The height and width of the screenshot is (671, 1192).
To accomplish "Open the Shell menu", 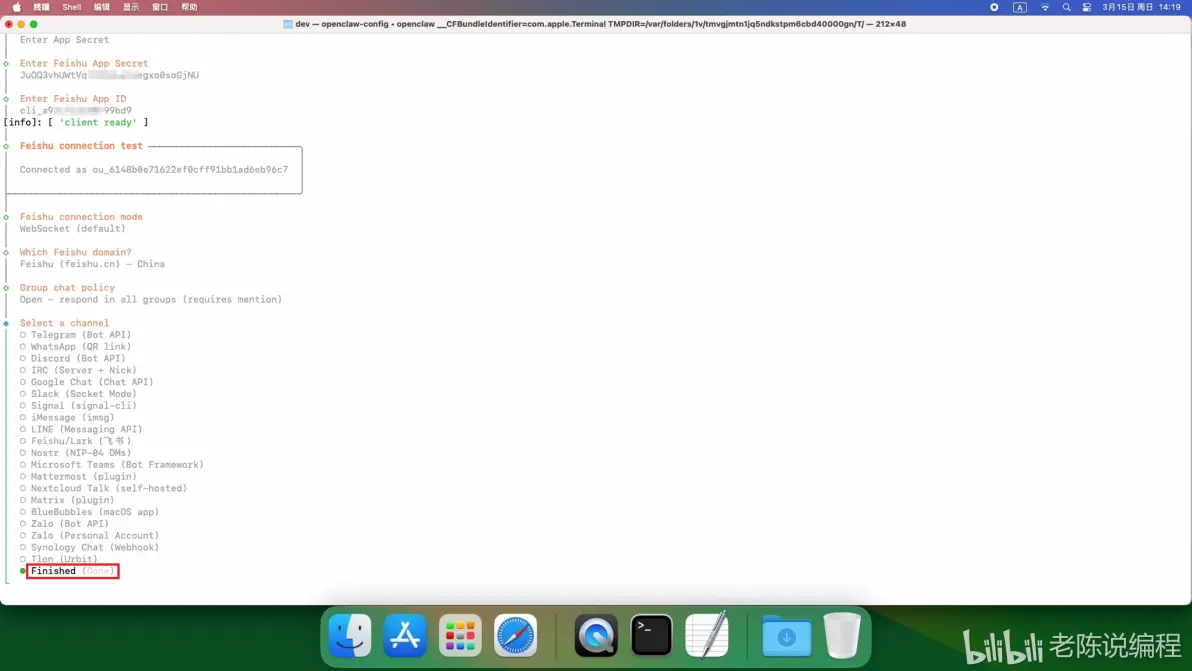I will point(71,7).
